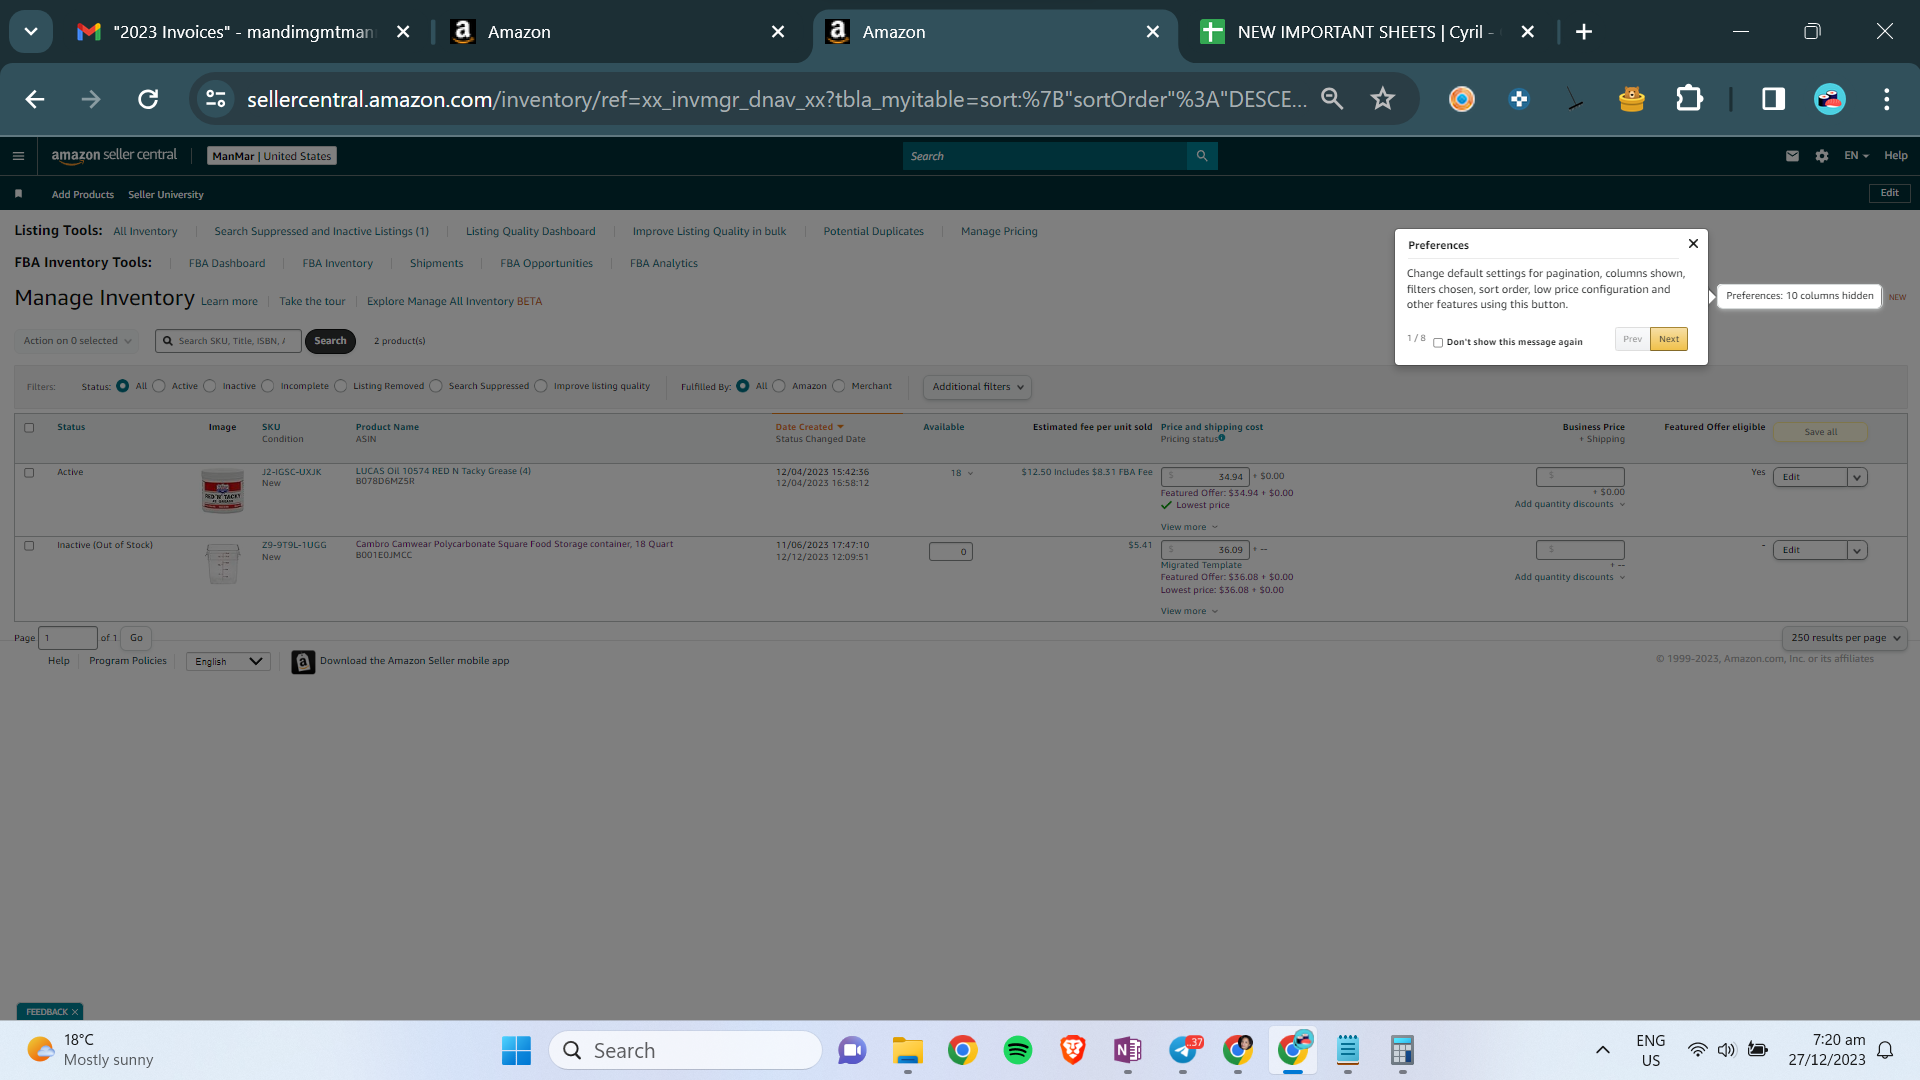Click the Search button beside SKU search
The height and width of the screenshot is (1080, 1920).
tap(330, 341)
